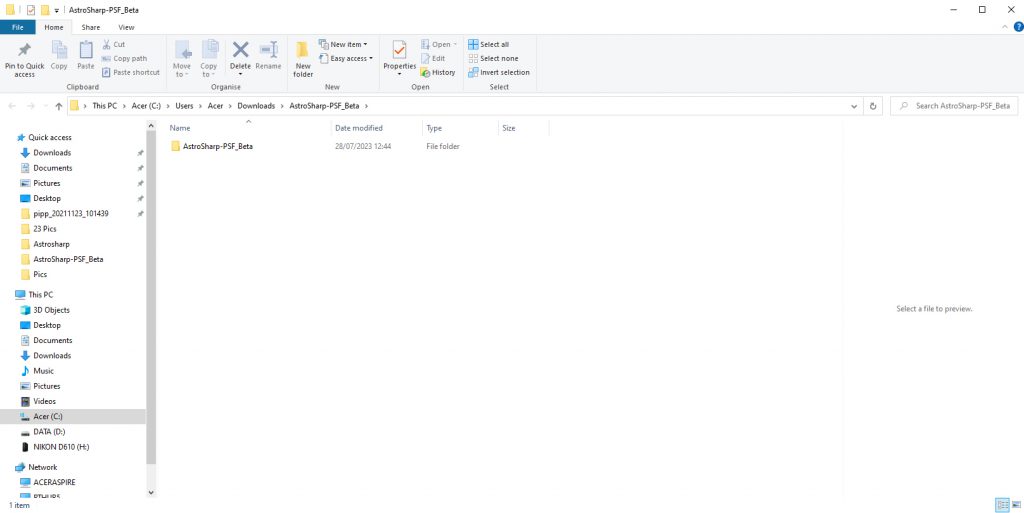This screenshot has height=513, width=1024.
Task: Click the Forward navigation arrow
Action: 30,106
